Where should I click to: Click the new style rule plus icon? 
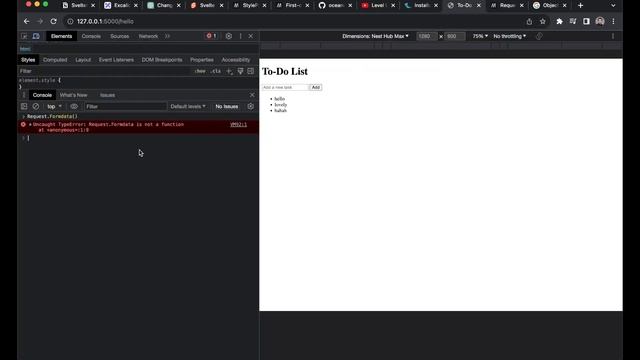[x=229, y=71]
